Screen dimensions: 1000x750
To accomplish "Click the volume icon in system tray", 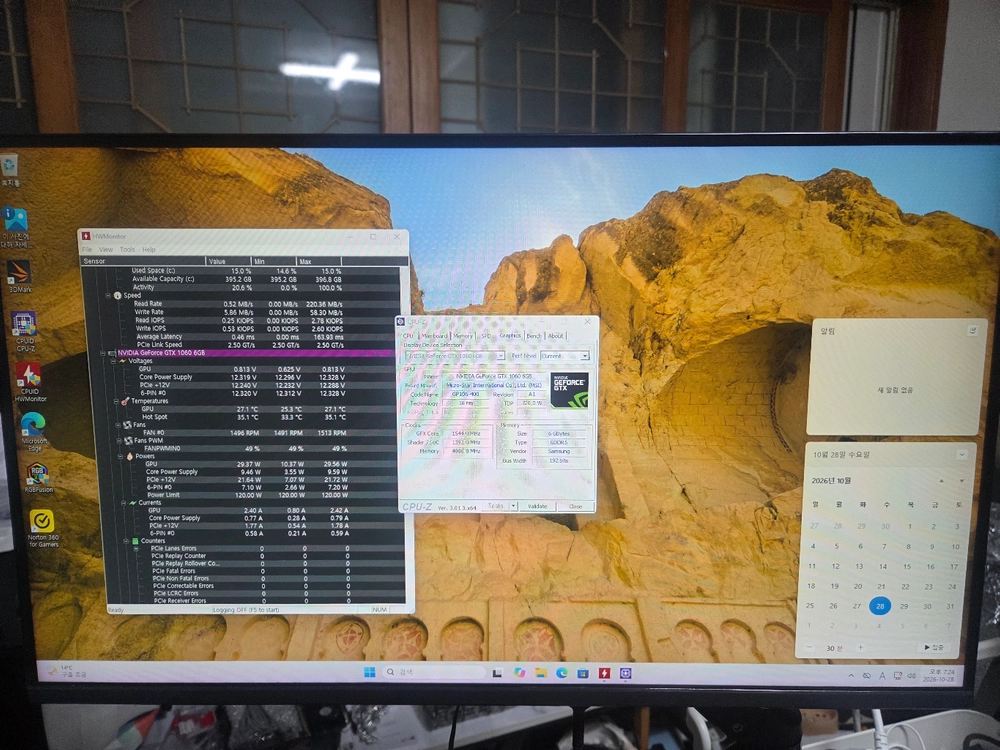I will tap(912, 675).
